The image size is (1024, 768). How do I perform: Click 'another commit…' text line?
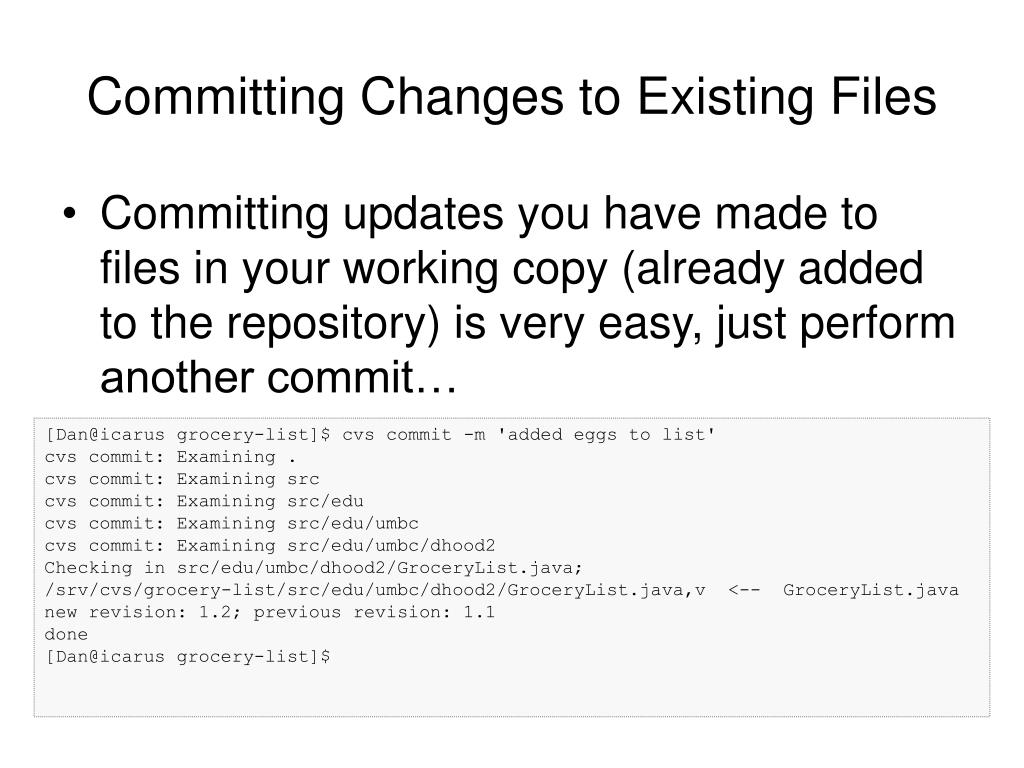pyautogui.click(x=278, y=377)
